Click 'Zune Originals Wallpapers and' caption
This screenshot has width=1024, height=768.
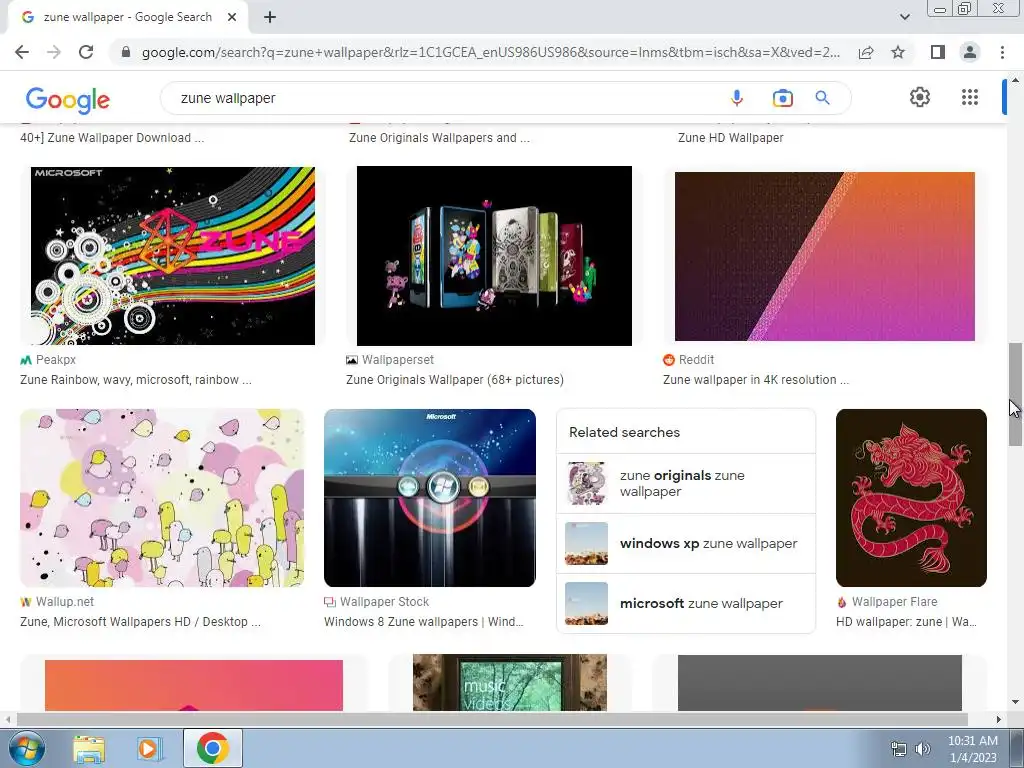[440, 138]
